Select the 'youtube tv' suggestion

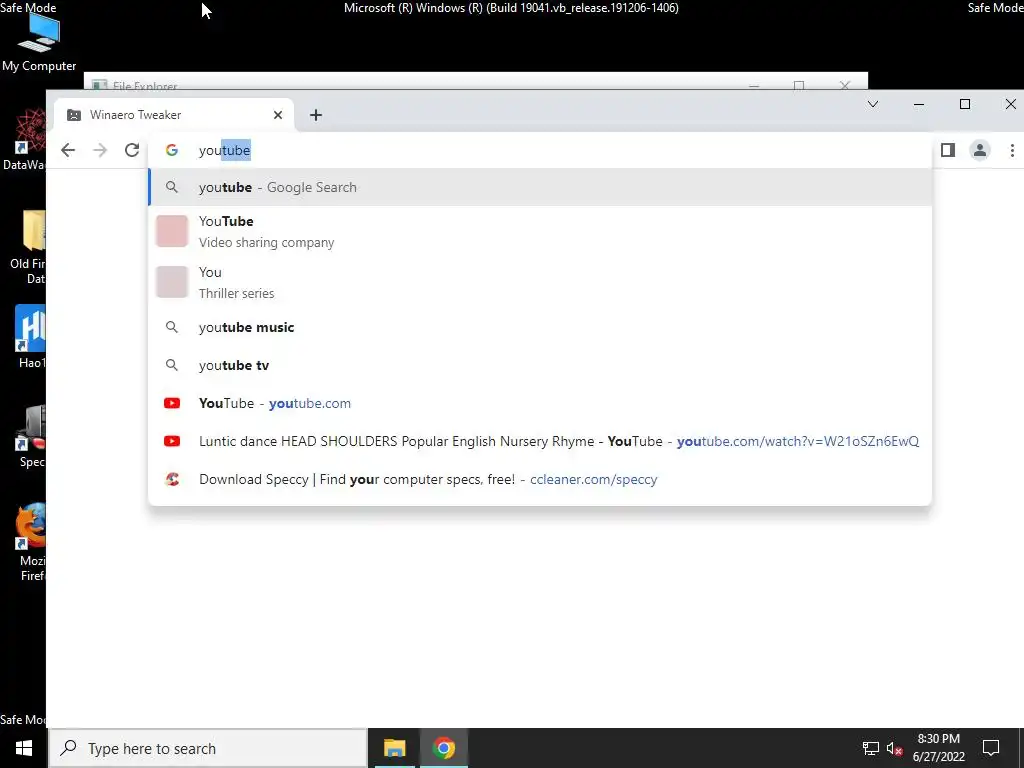[x=540, y=365]
